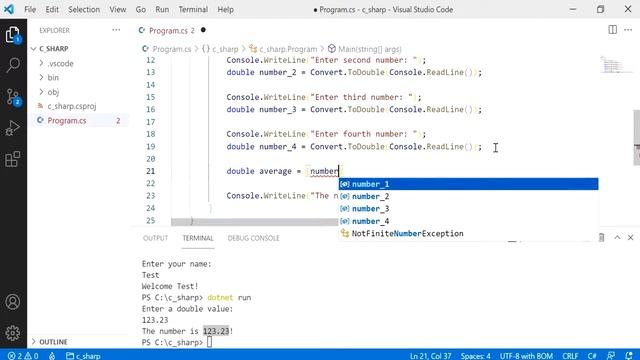640x360 pixels.
Task: Click C# language mode in status bar
Action: click(x=592, y=356)
